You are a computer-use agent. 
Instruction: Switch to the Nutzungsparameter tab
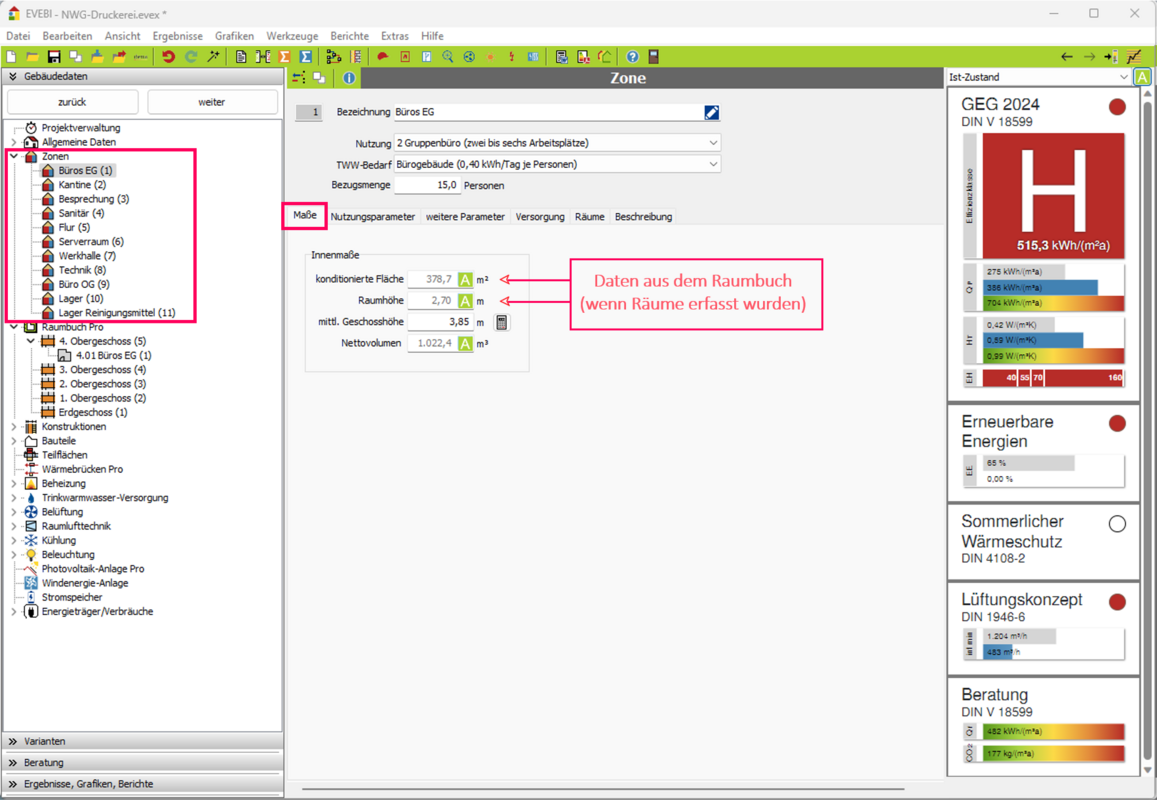[372, 217]
